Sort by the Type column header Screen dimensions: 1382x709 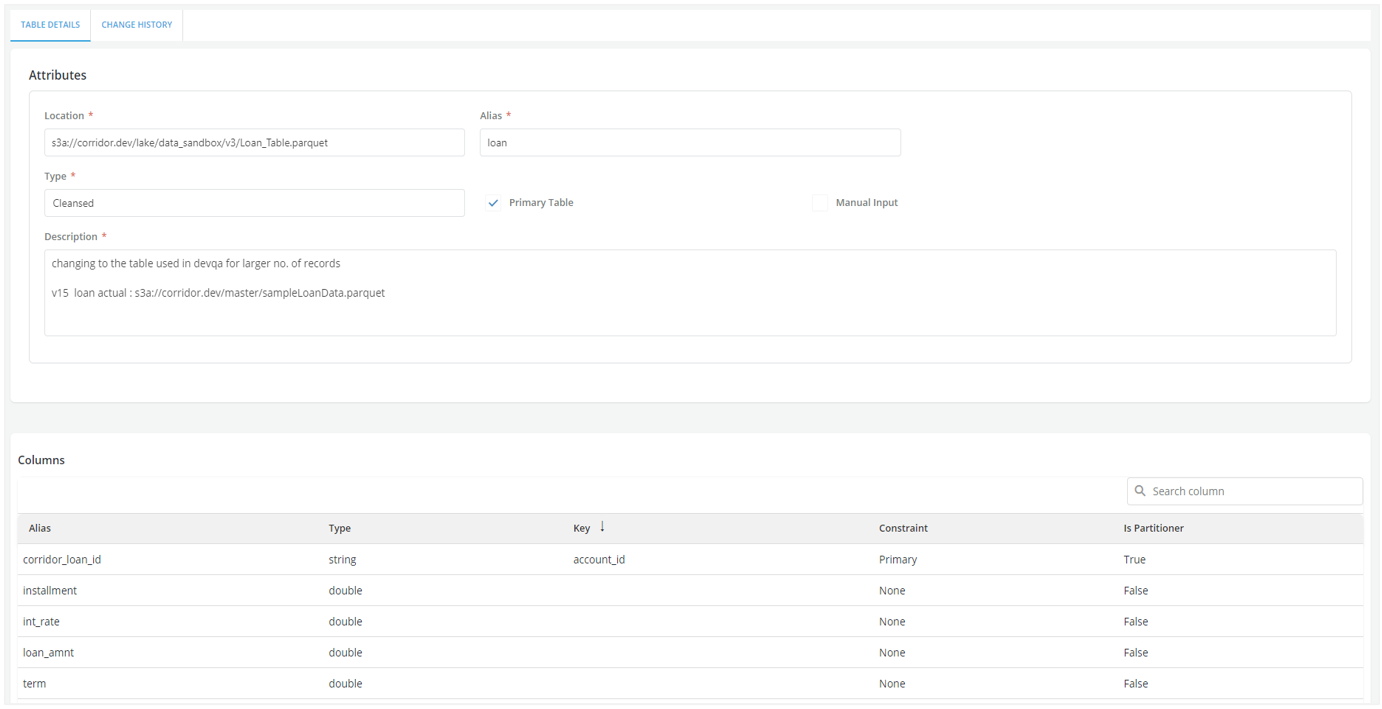340,528
